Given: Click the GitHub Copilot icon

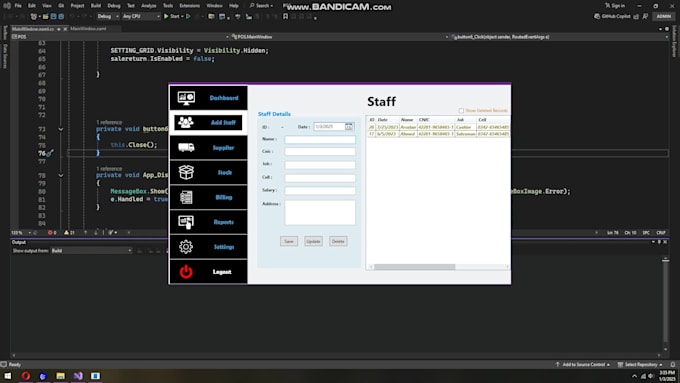Looking at the screenshot, I should (597, 16).
